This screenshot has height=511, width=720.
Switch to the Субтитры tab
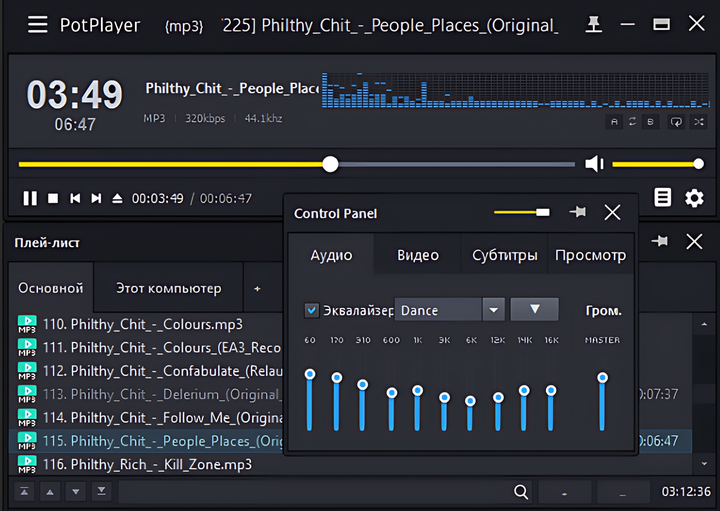pos(505,255)
